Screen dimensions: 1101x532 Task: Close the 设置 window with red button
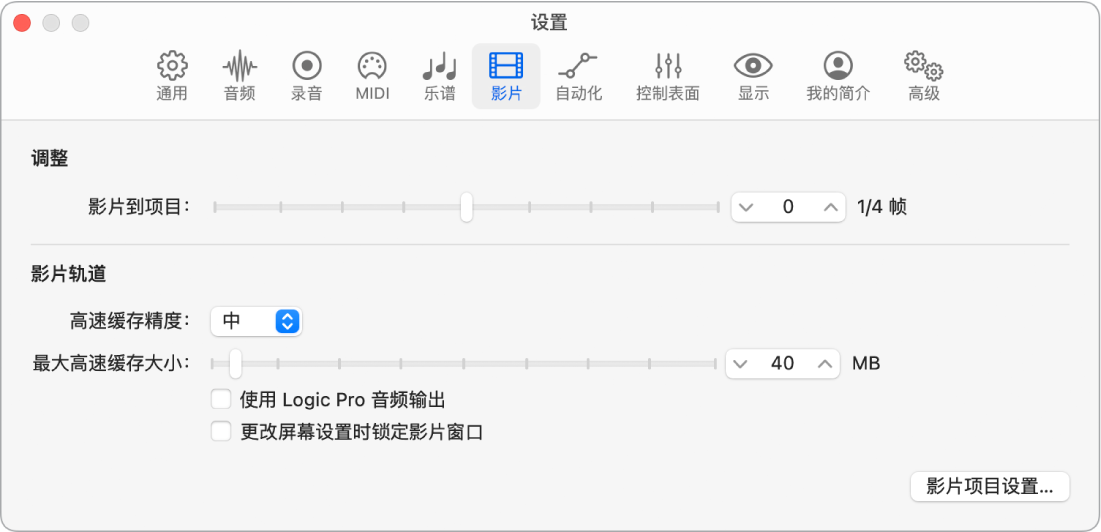click(x=22, y=22)
